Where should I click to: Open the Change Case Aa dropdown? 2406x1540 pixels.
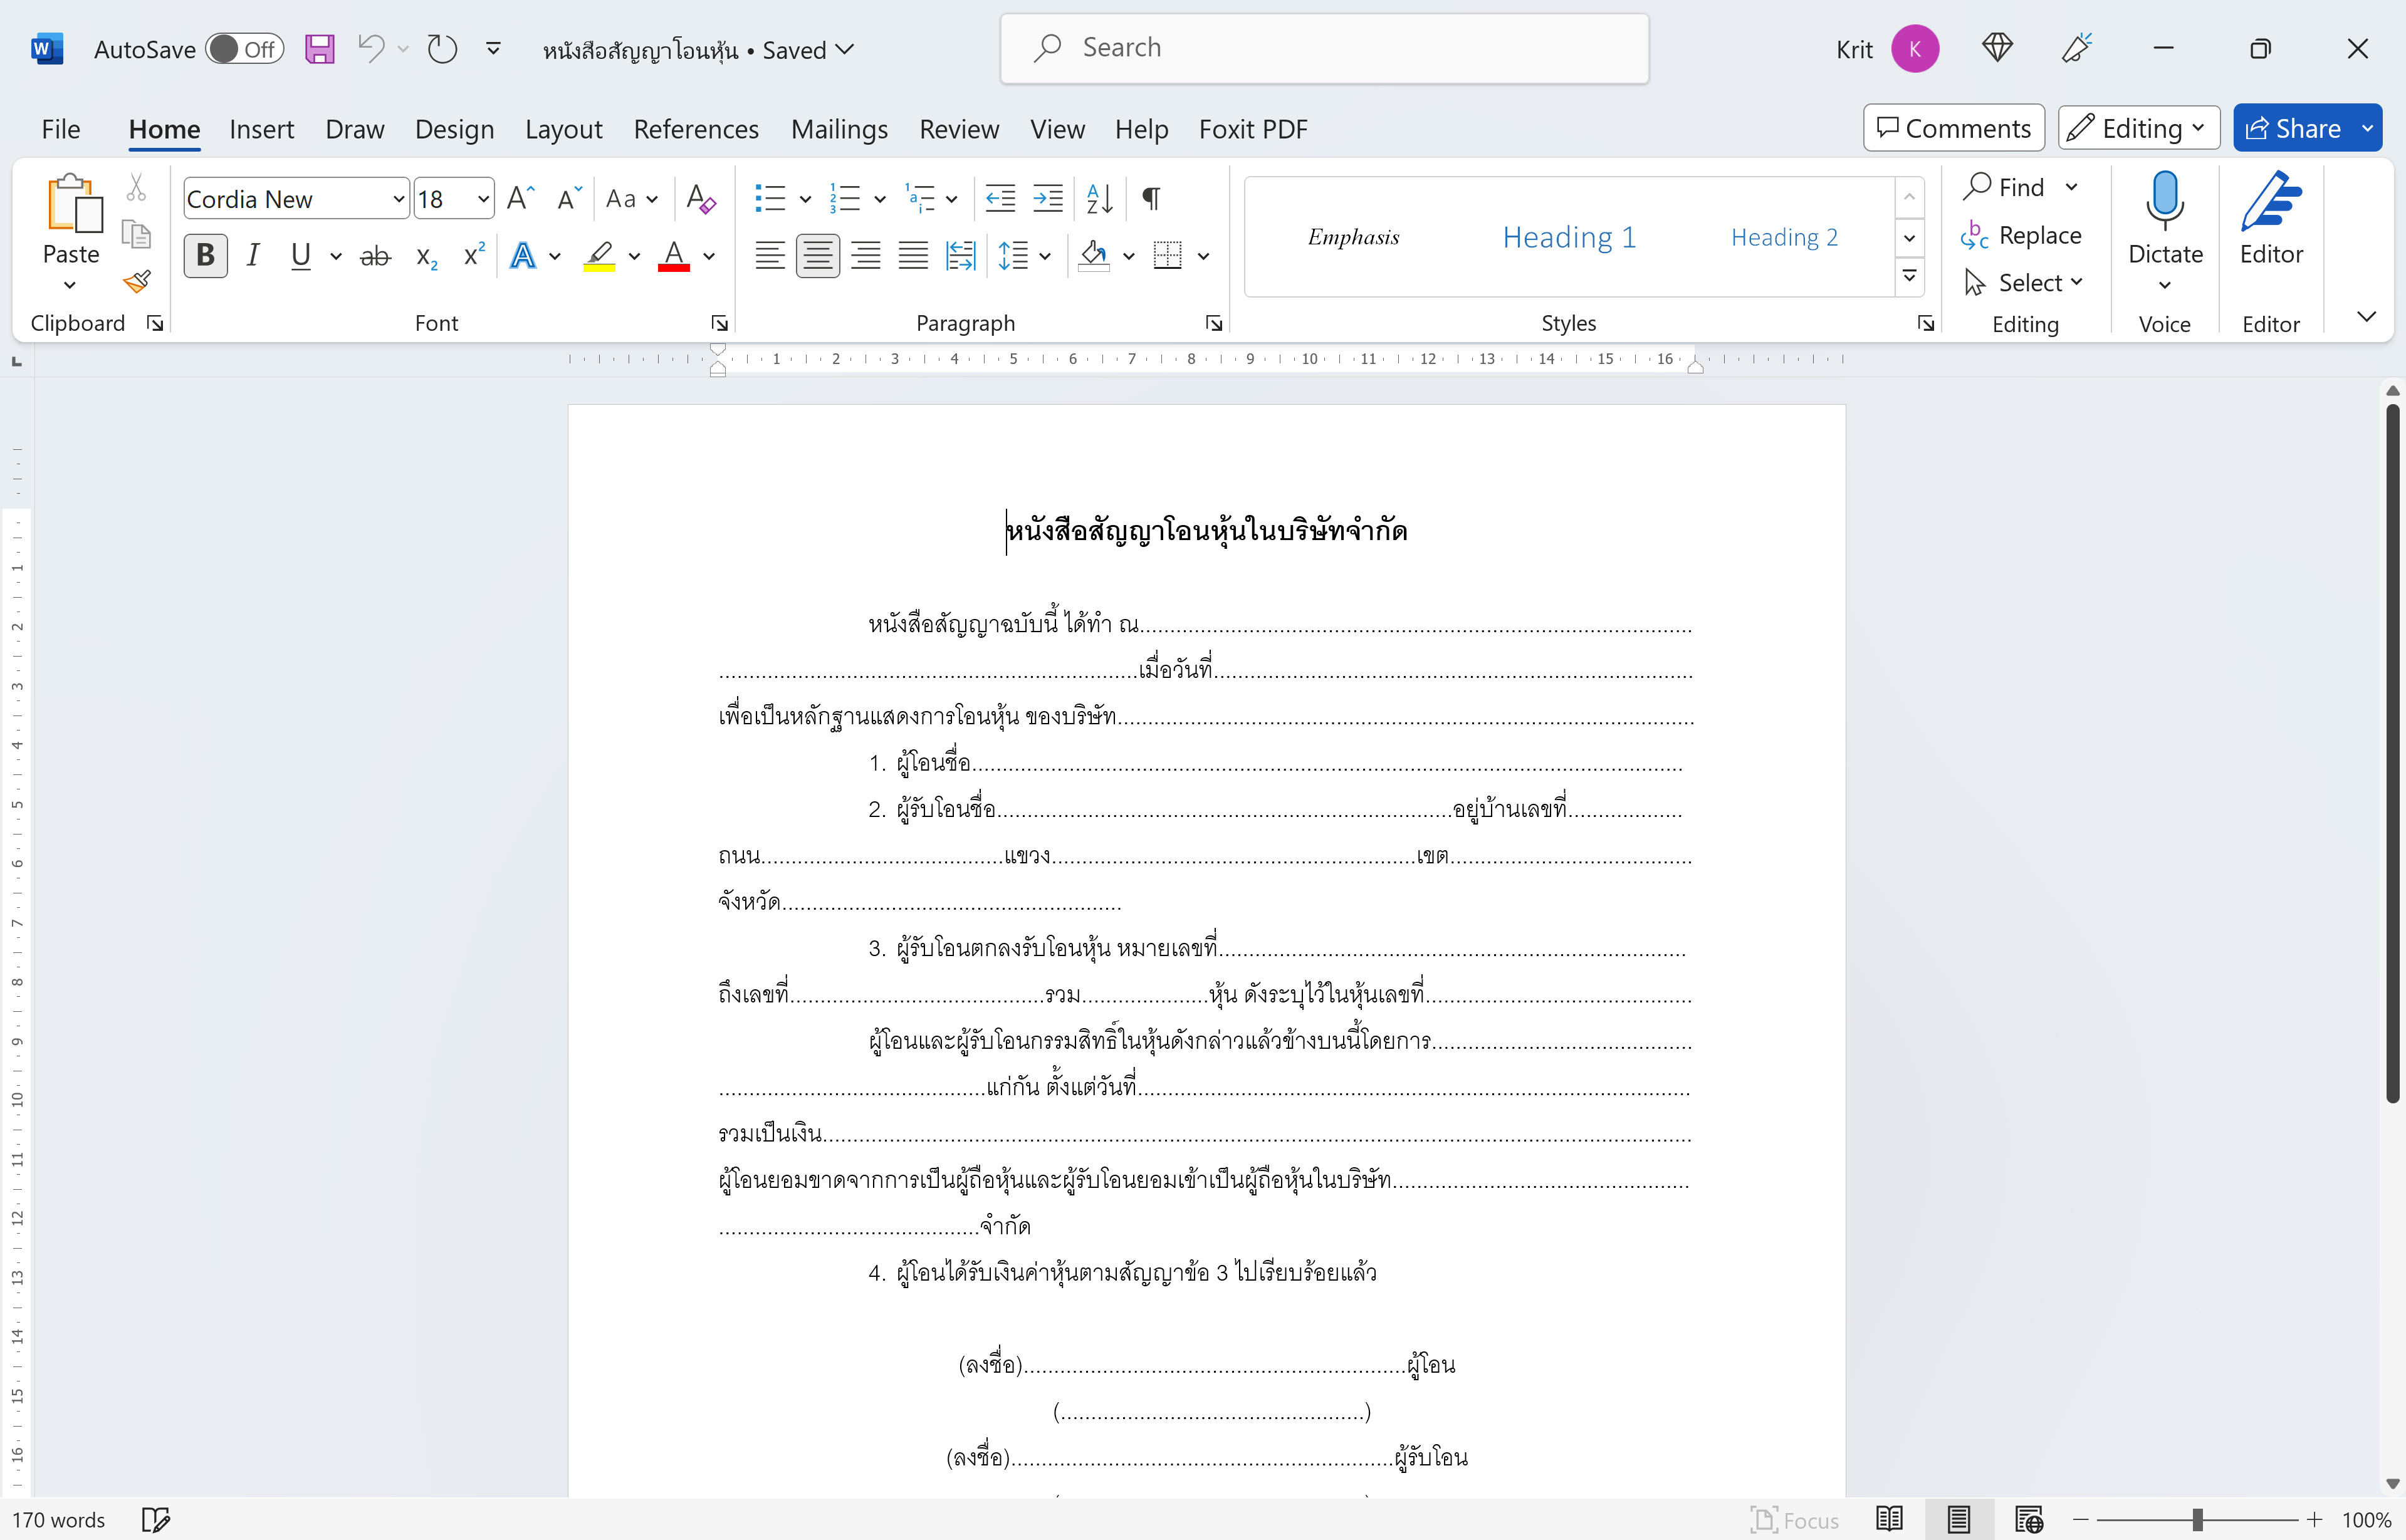(x=632, y=199)
